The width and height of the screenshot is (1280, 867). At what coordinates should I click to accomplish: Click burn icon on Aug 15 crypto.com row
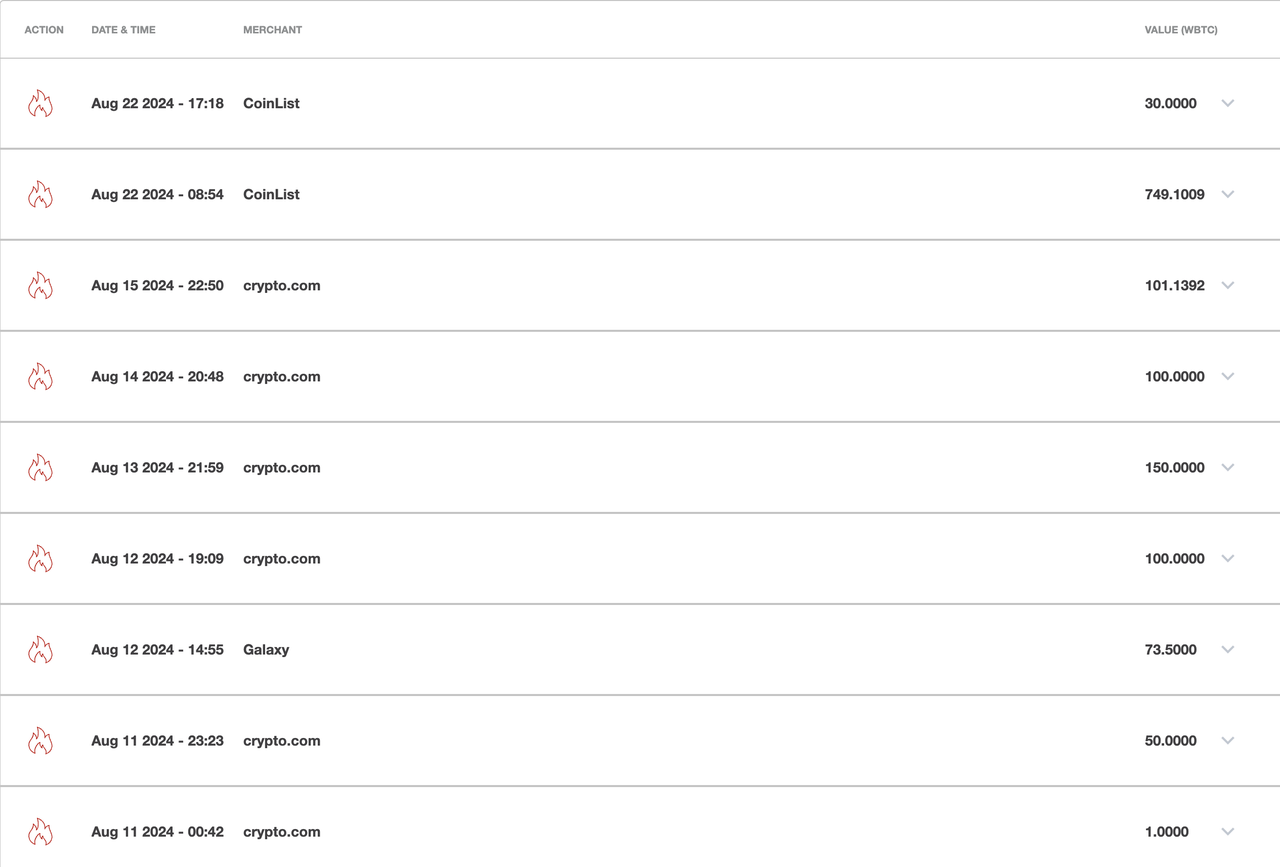(x=40, y=285)
